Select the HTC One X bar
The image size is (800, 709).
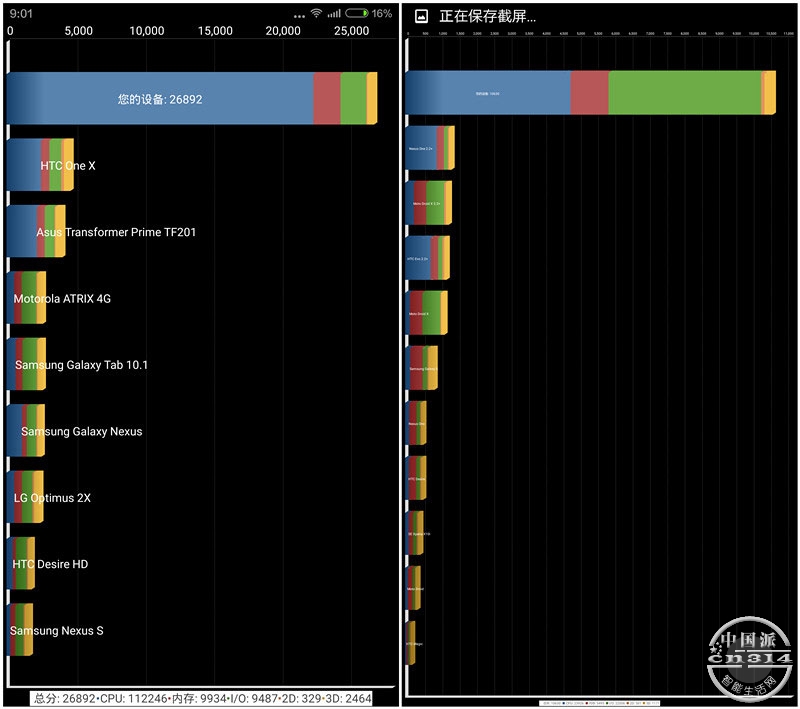pos(40,165)
